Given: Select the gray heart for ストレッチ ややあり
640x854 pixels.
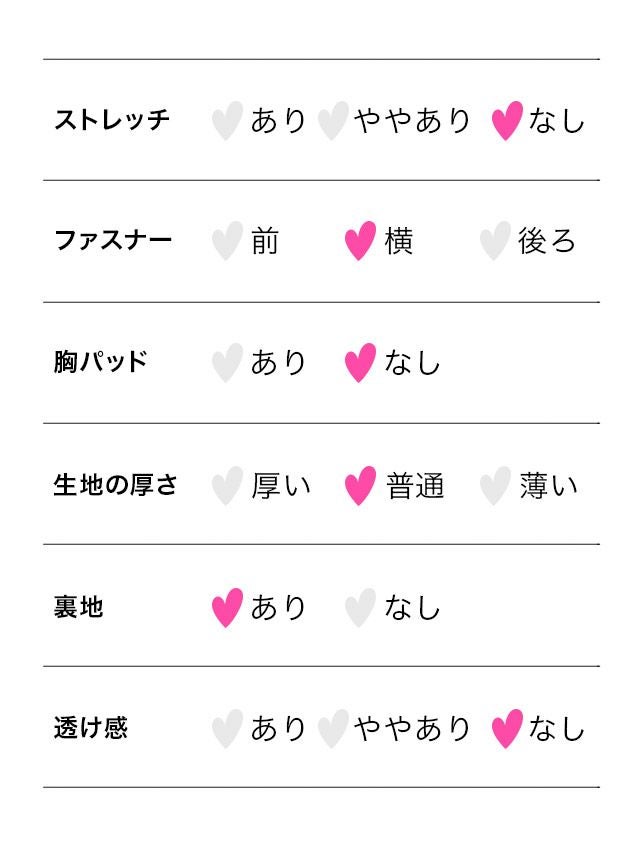Looking at the screenshot, I should click(x=332, y=121).
